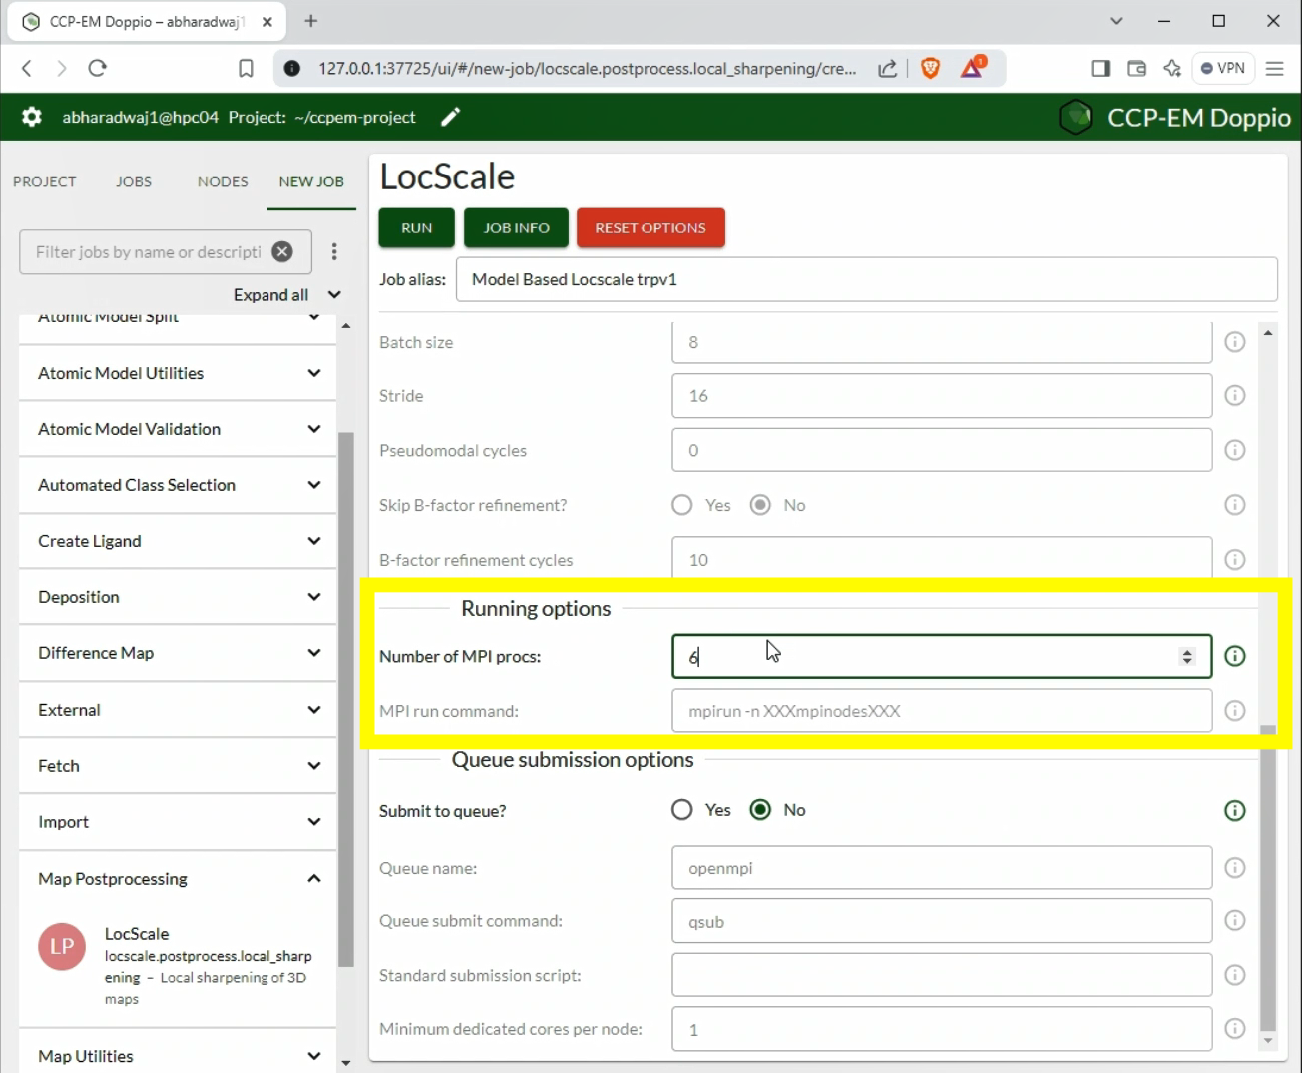This screenshot has width=1302, height=1073.
Task: Select the CCP-EM Doppio browser tab
Action: 146,21
